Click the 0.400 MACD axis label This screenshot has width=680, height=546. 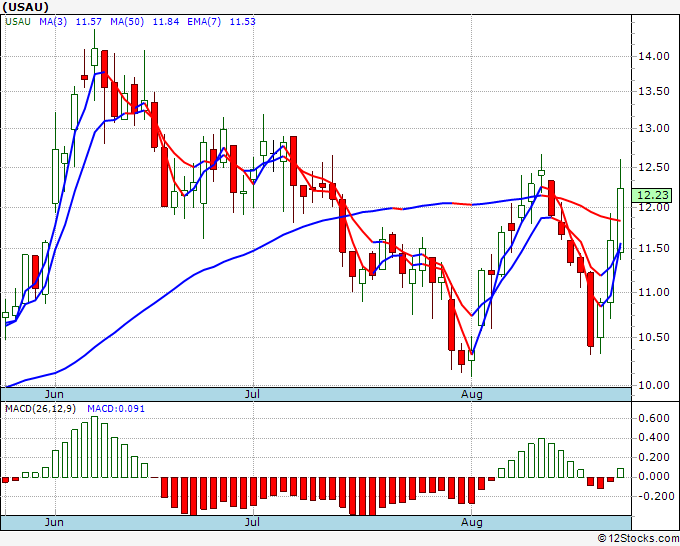[x=654, y=438]
